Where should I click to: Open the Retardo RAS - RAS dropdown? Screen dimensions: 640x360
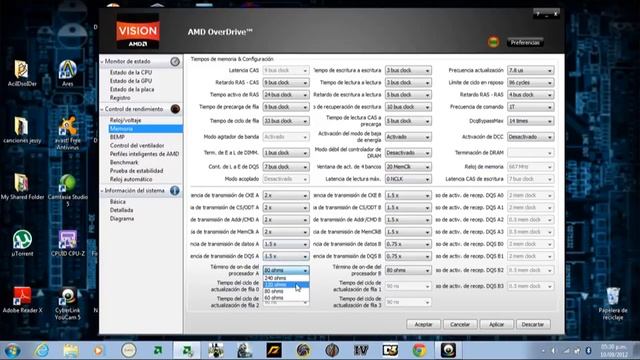pos(530,95)
